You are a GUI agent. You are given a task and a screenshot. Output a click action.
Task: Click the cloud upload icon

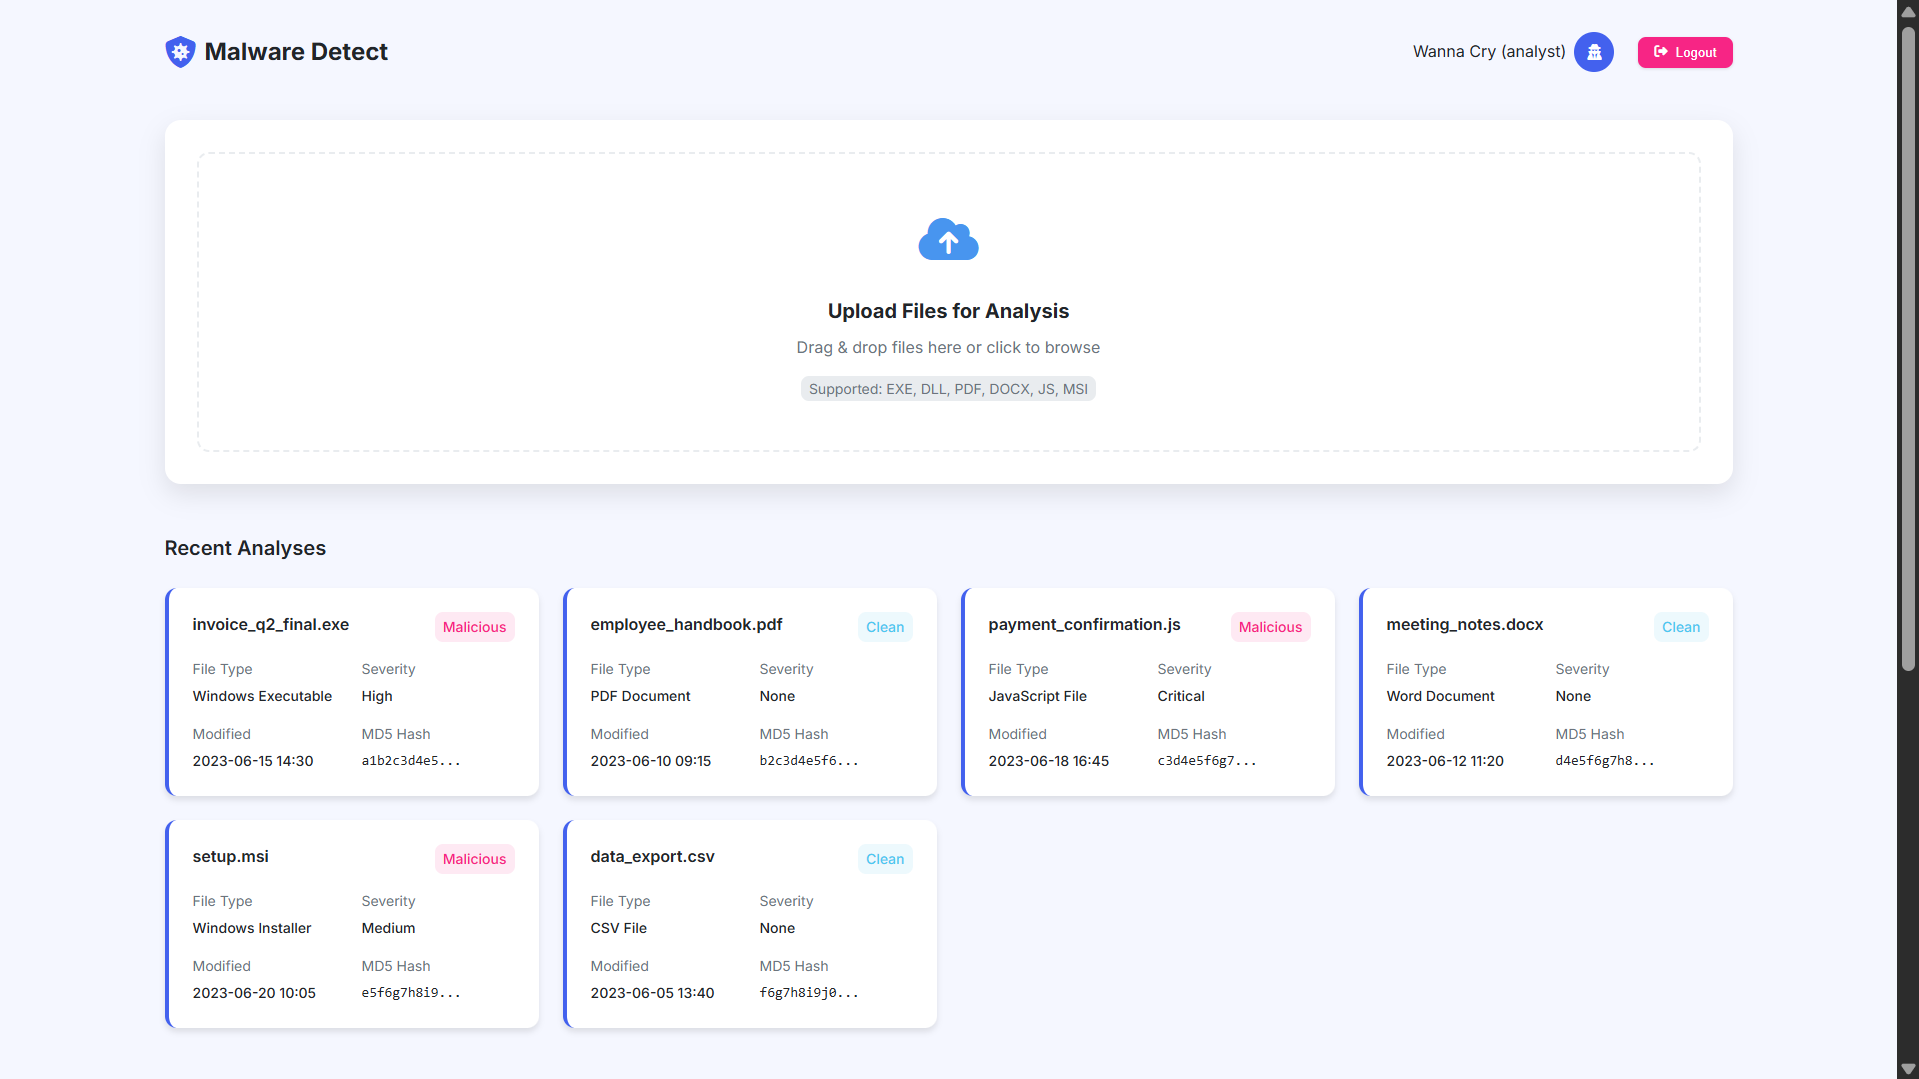click(x=948, y=240)
